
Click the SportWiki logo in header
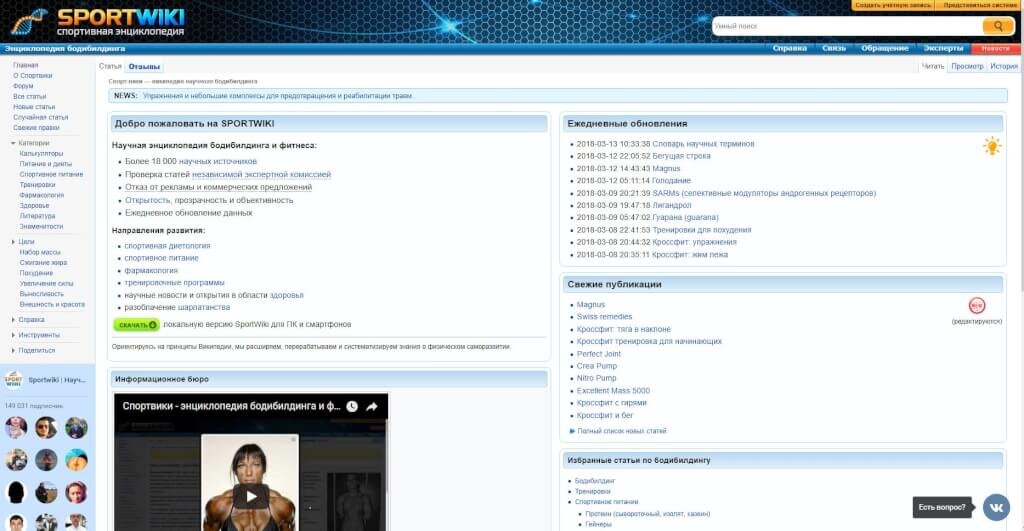click(x=98, y=22)
